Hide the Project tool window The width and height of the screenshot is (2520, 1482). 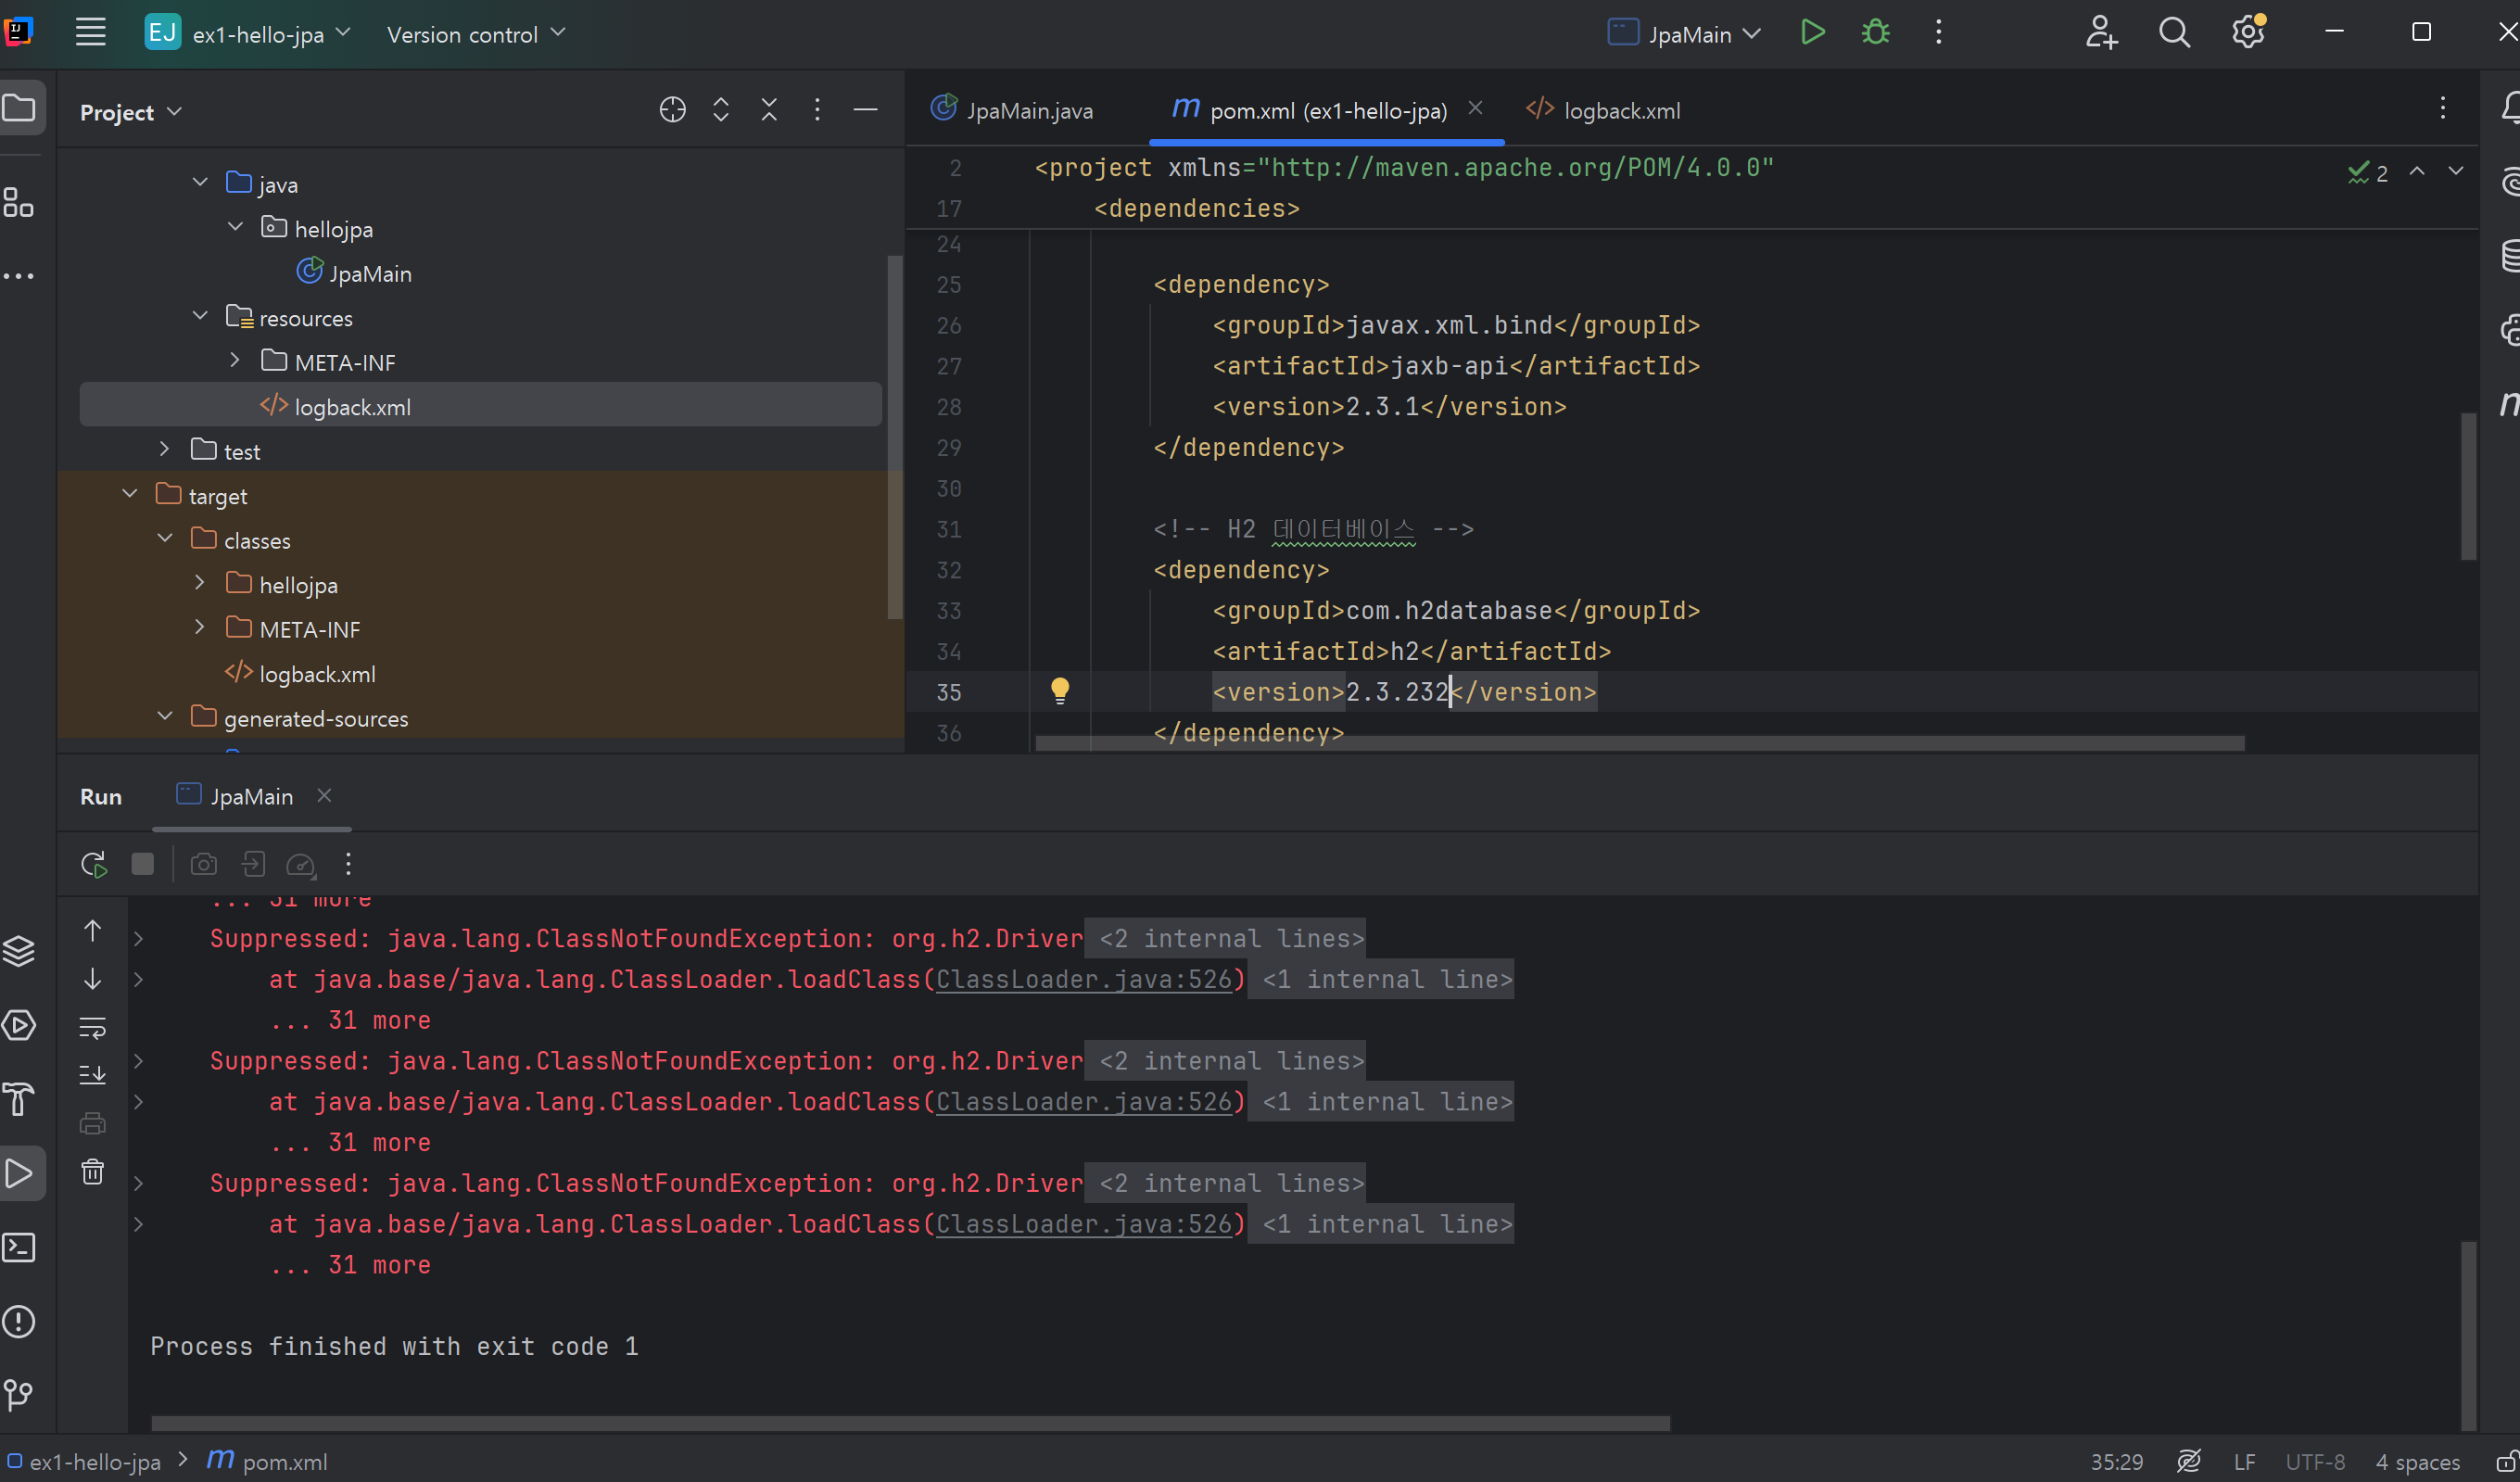pos(865,110)
